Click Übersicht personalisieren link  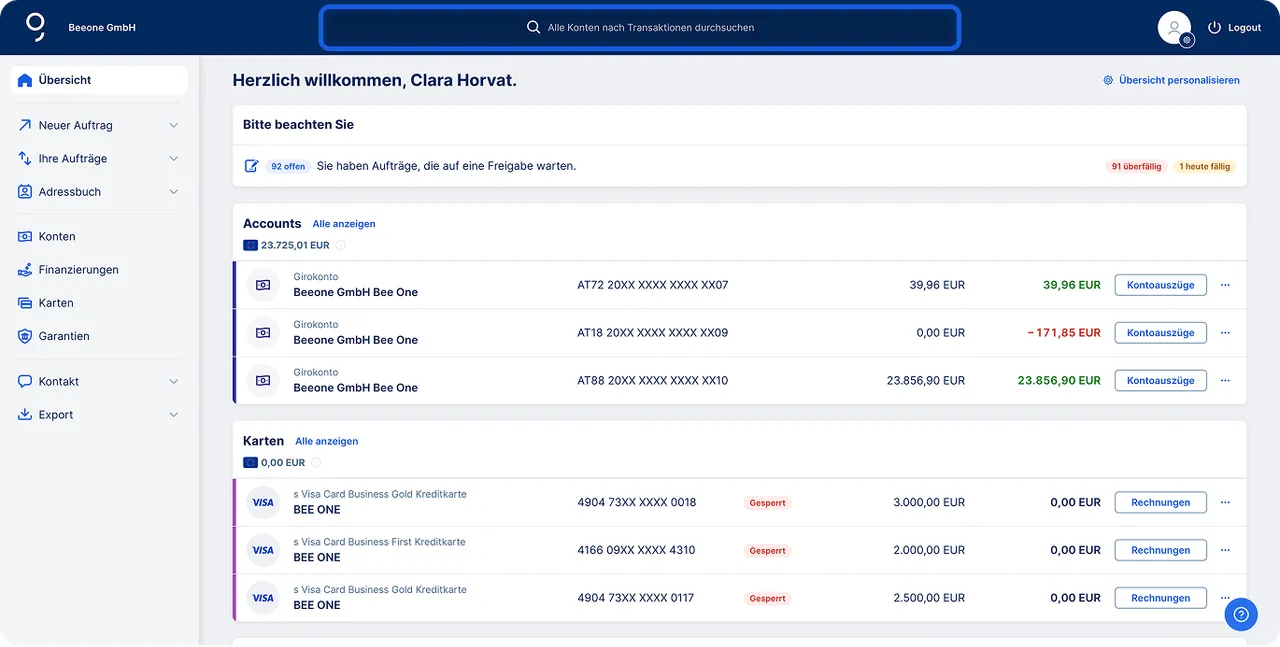pyautogui.click(x=1179, y=80)
